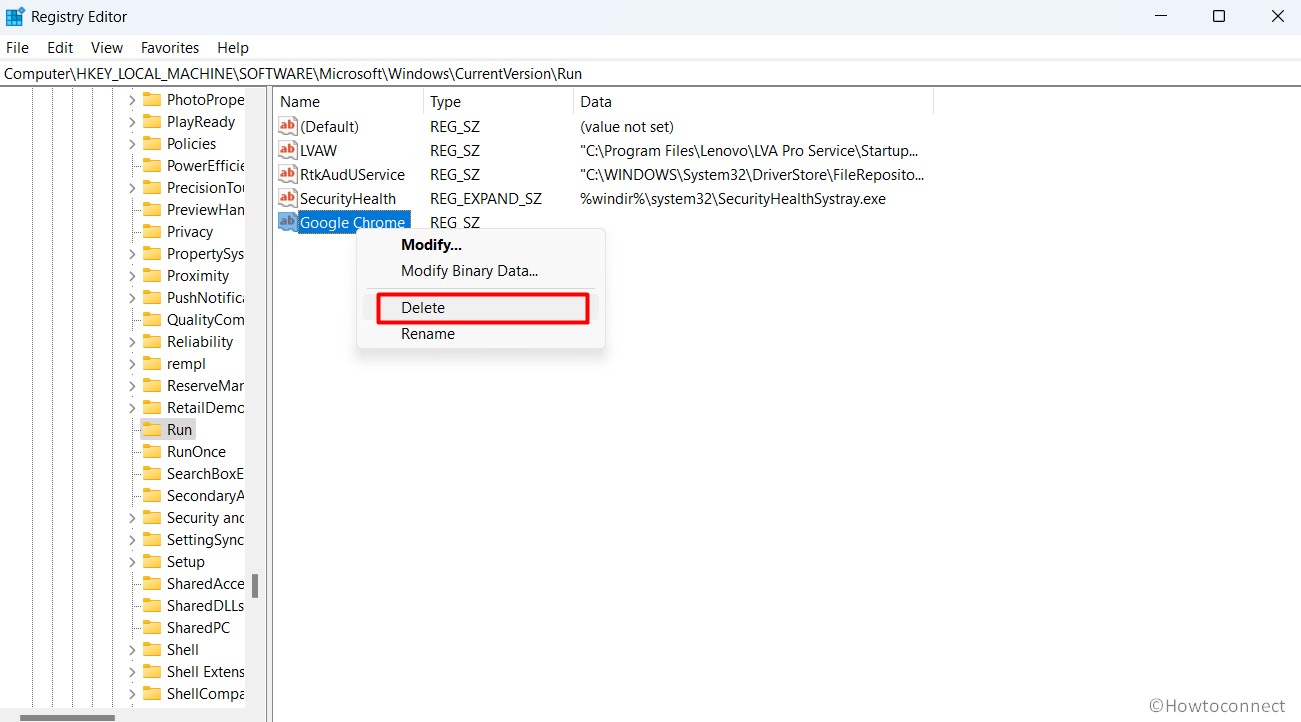Screen dimensions: 1301x722
Task: Choose Modify... from the context menu
Action: click(481, 245)
